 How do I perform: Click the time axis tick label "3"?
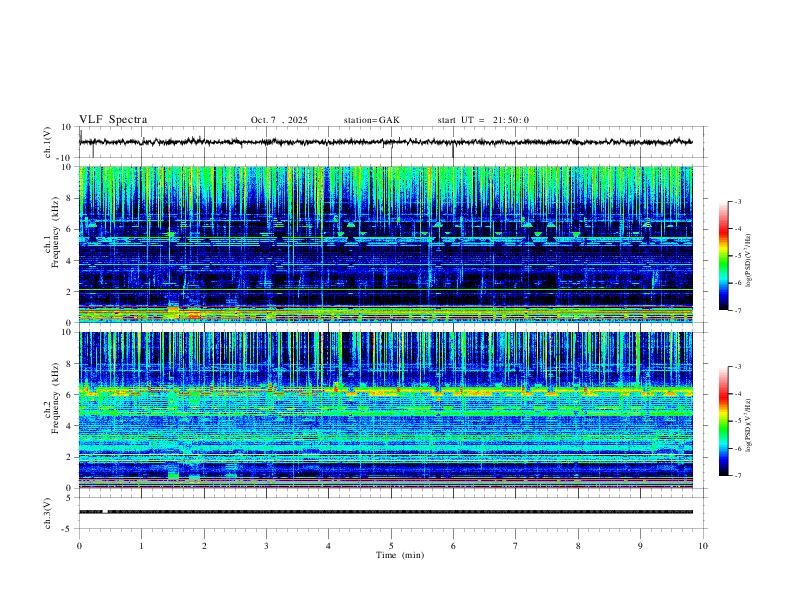point(267,546)
